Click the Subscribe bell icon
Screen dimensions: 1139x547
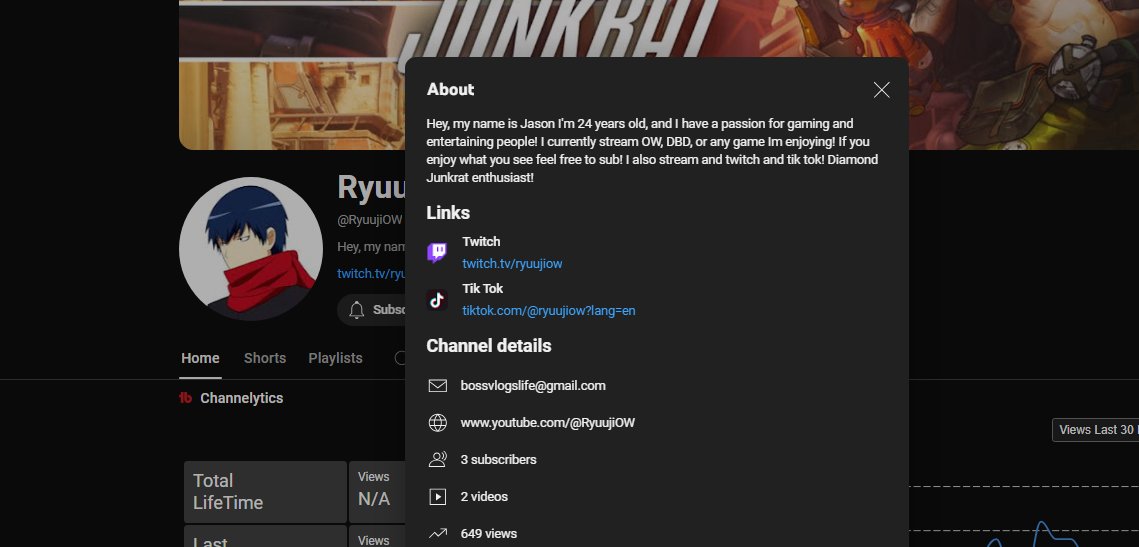(356, 310)
